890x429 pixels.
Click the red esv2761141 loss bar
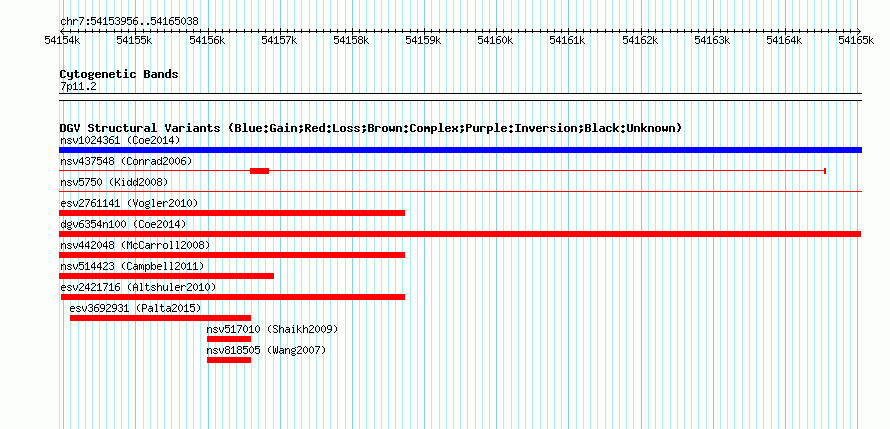click(x=232, y=213)
